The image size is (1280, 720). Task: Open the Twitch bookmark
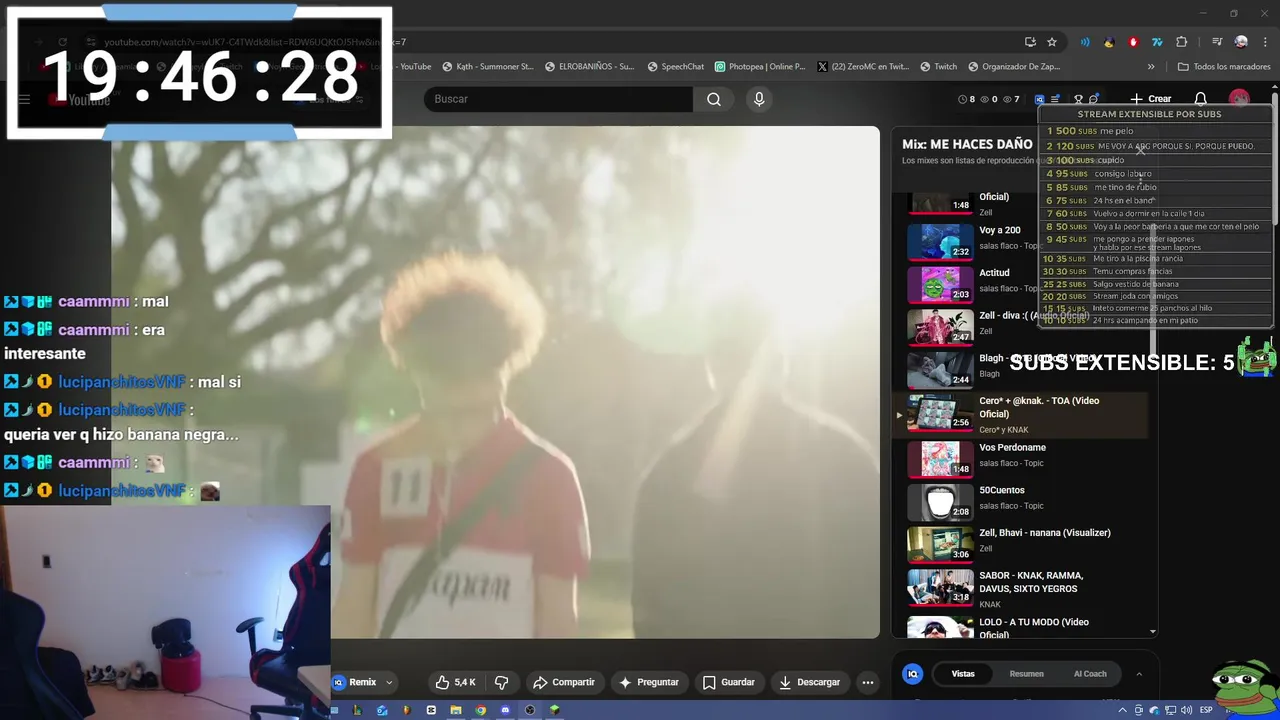[938, 67]
